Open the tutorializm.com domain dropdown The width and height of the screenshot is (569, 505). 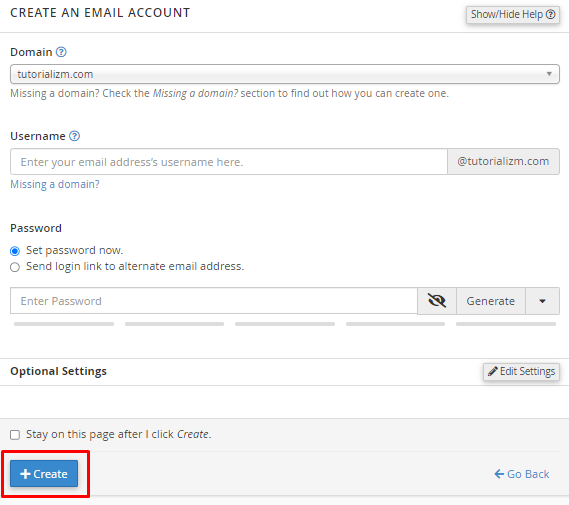pos(284,74)
